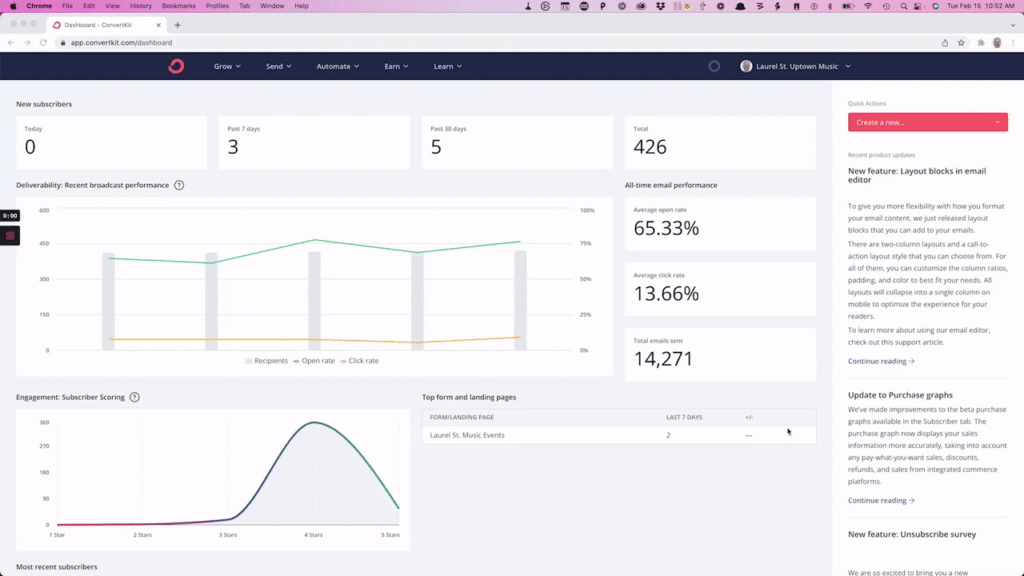Open the Tab menu in the menu bar

tap(245, 6)
